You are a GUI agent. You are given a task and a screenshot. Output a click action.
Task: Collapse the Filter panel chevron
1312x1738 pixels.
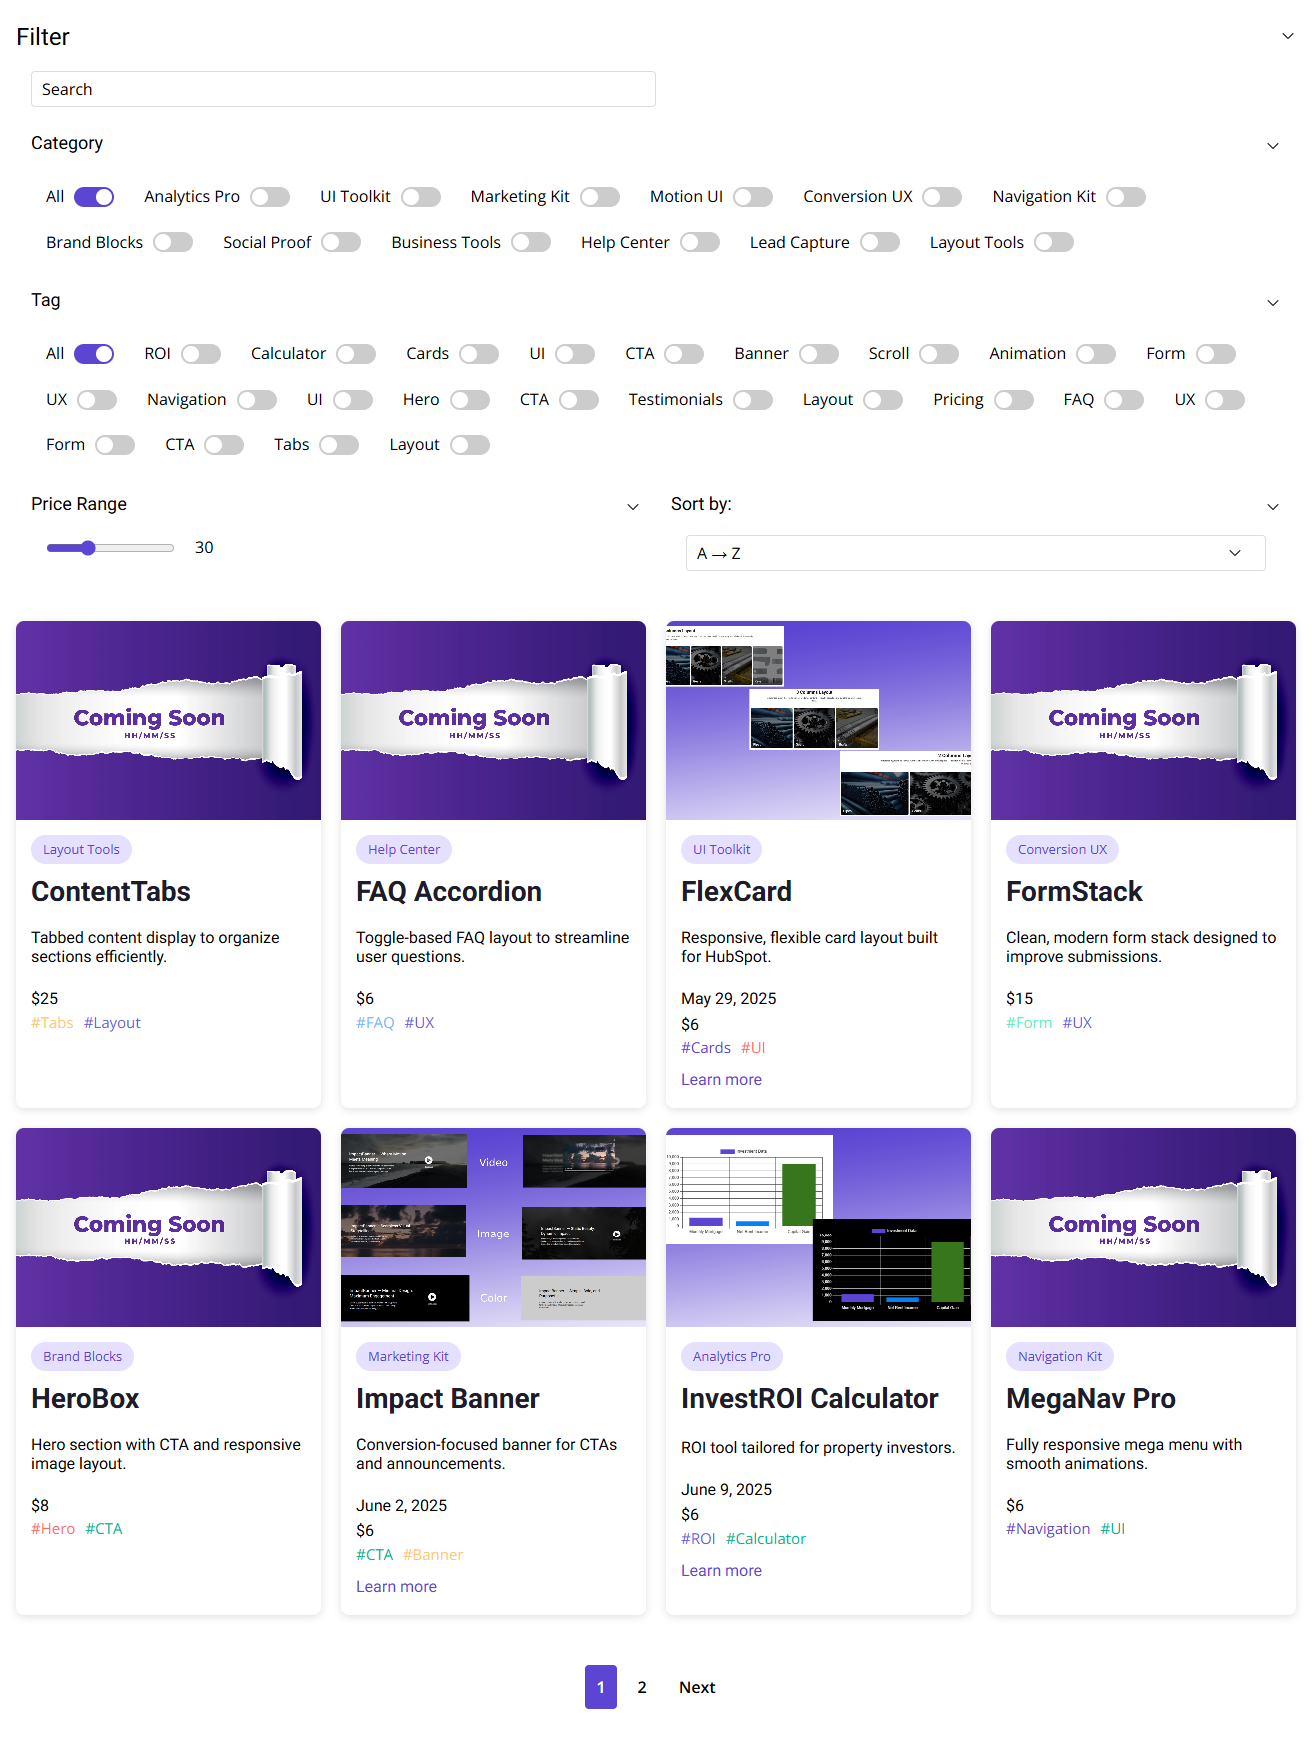point(1287,37)
